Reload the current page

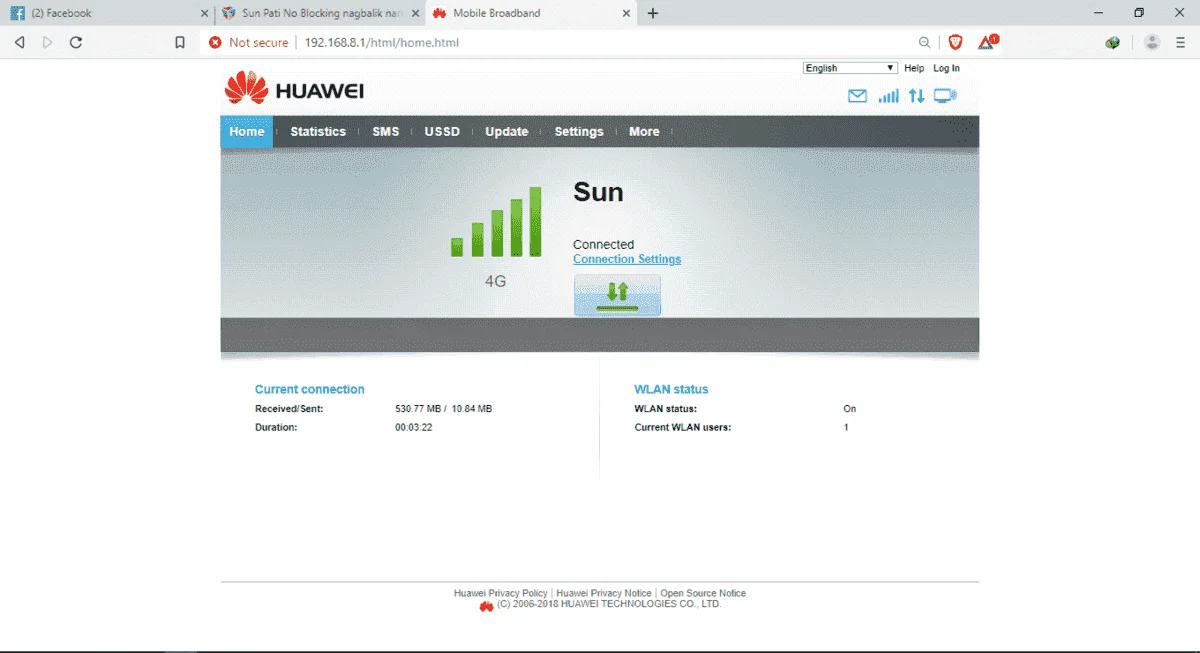(76, 42)
